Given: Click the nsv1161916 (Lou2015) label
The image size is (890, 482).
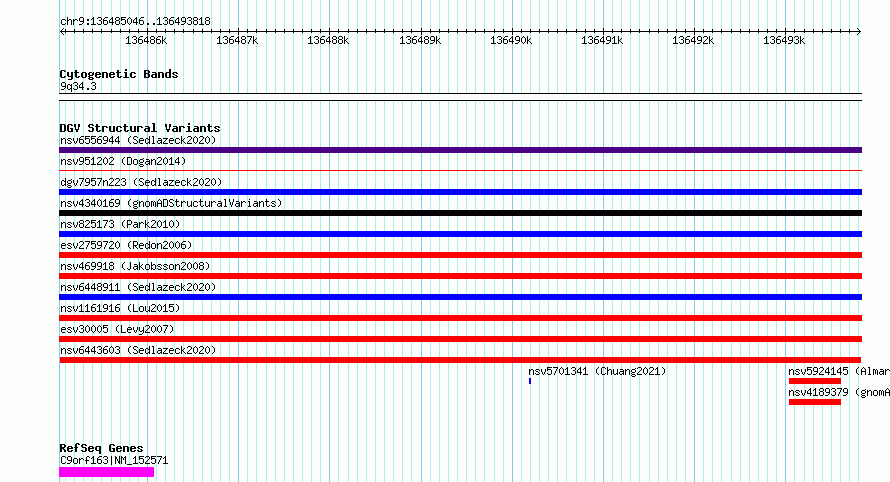Looking at the screenshot, I should pyautogui.click(x=120, y=308).
